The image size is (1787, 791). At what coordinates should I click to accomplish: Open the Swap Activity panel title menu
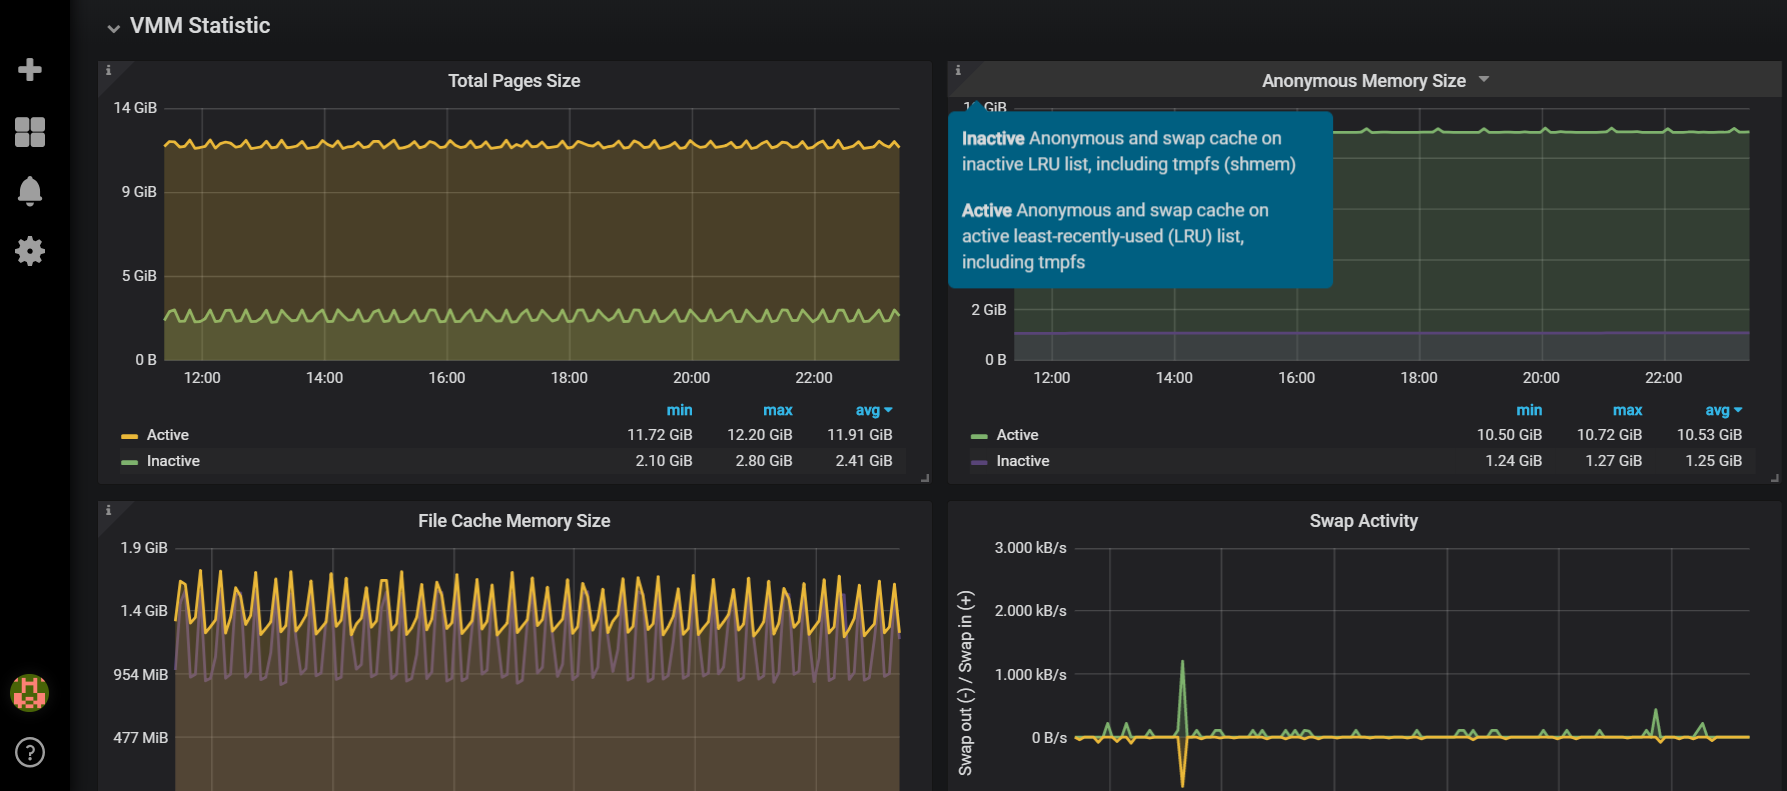click(x=1363, y=521)
